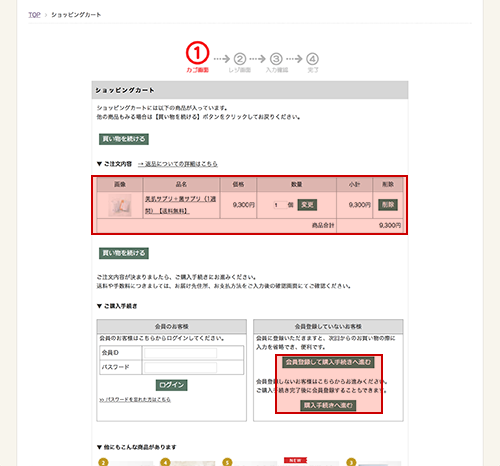Click the 9,300円 value in the 価格 column
This screenshot has width=500, height=466.
click(244, 205)
